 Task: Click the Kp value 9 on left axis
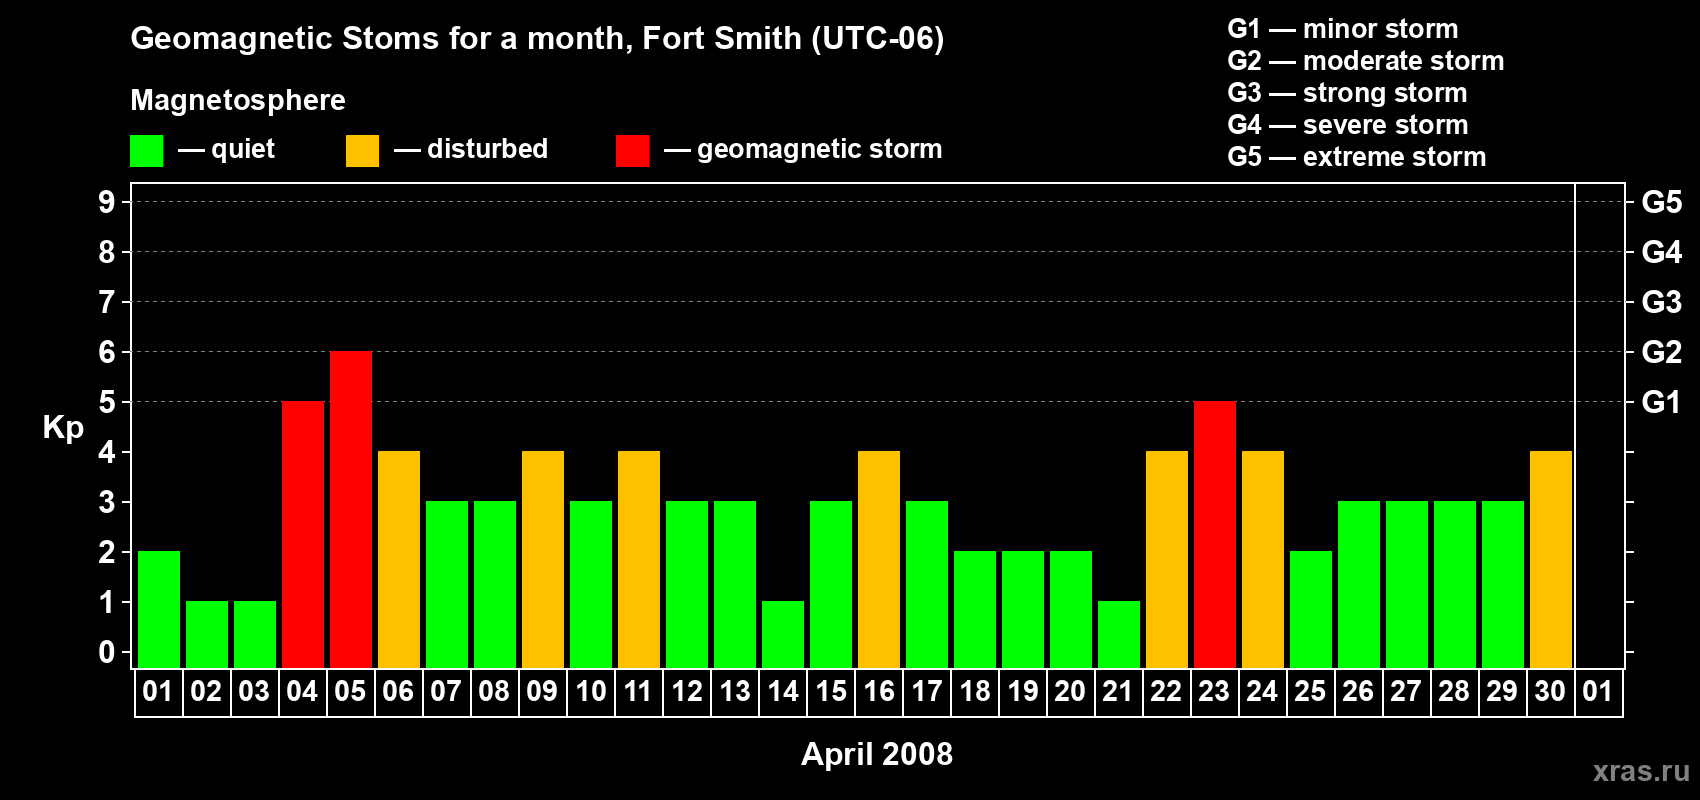click(107, 202)
